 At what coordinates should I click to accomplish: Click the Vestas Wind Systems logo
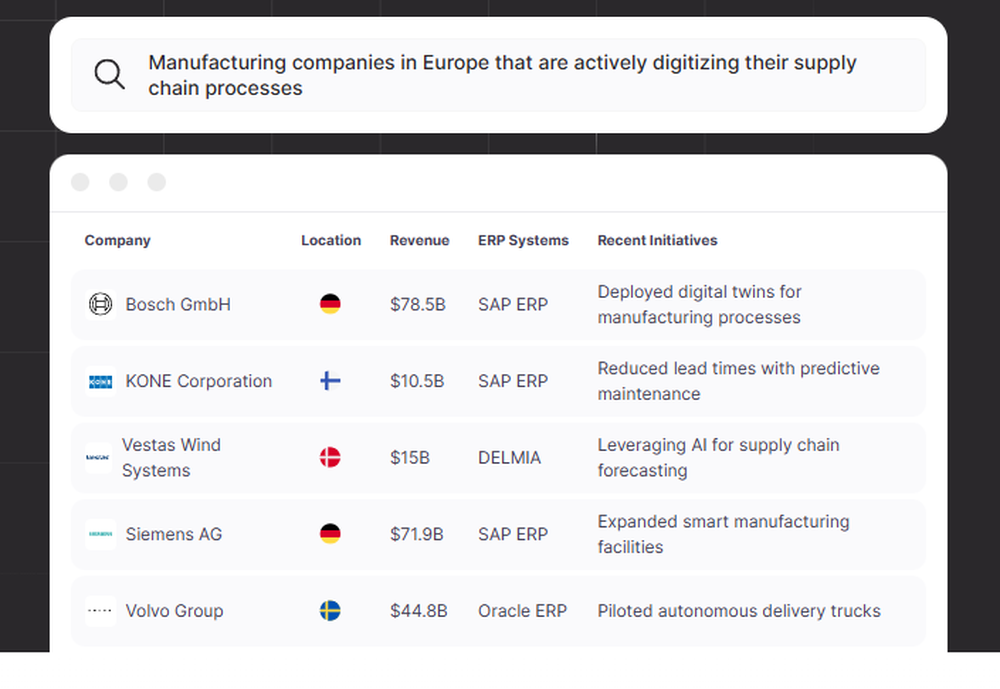(98, 458)
